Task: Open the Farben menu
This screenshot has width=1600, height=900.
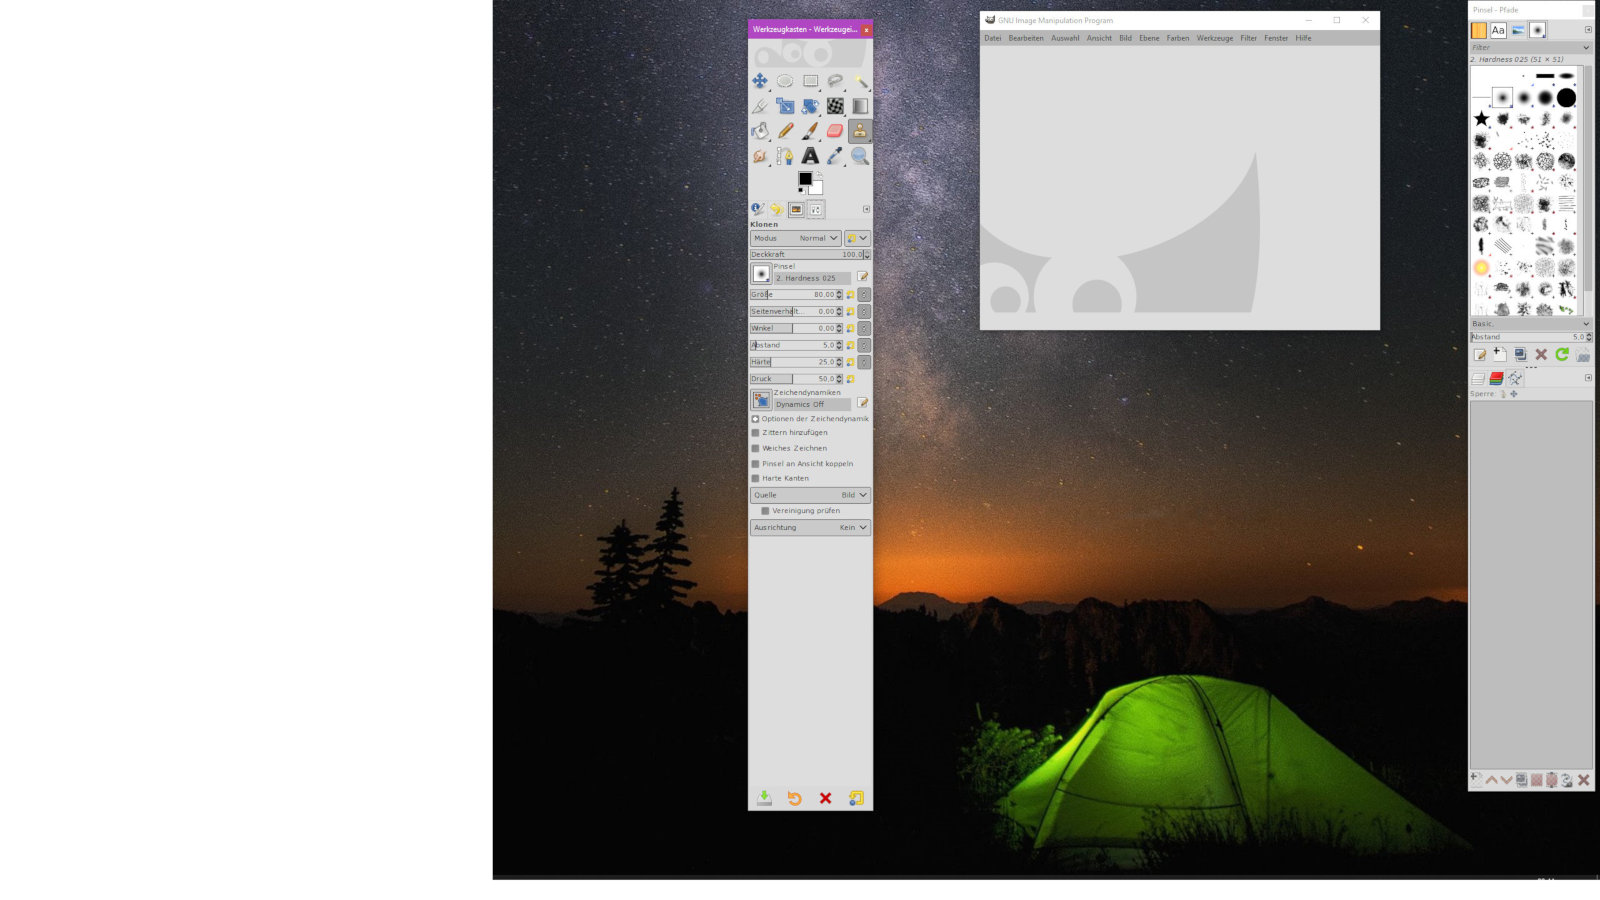Action: coord(1178,38)
